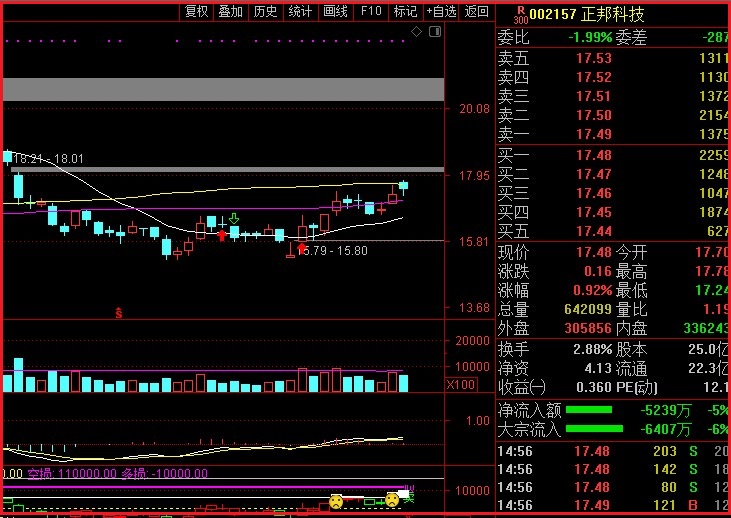The image size is (731, 518).
Task: Toggle 复权 price adjustment
Action: click(197, 11)
